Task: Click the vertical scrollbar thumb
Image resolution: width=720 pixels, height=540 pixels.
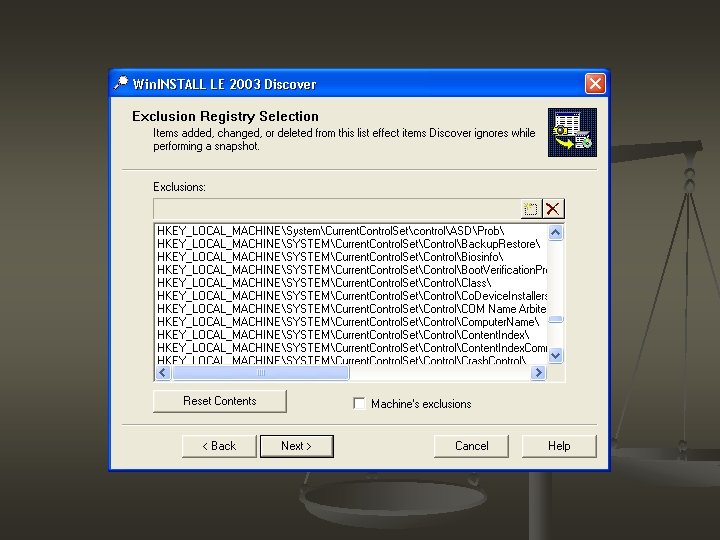Action: [556, 320]
